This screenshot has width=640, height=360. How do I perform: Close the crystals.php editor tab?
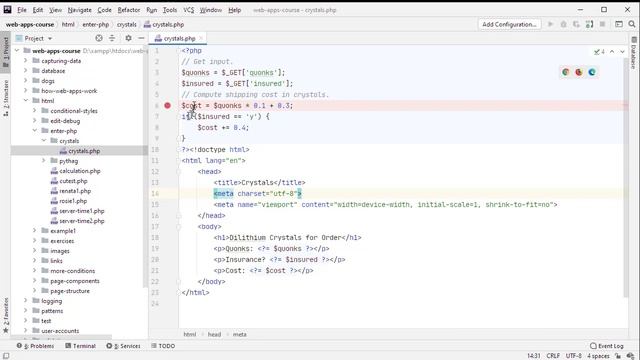201,38
